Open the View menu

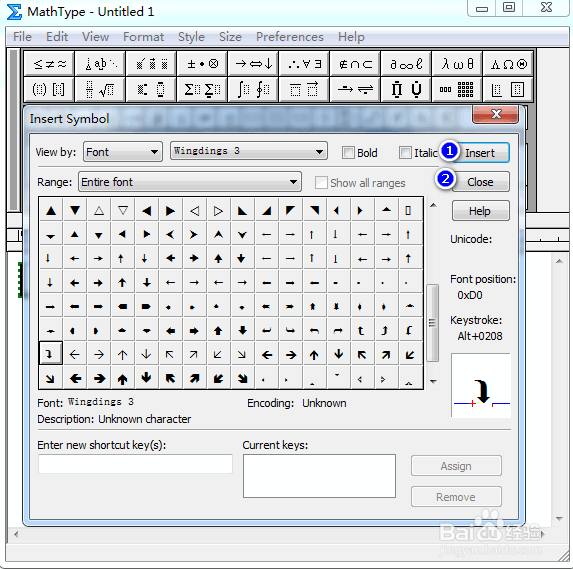(95, 37)
